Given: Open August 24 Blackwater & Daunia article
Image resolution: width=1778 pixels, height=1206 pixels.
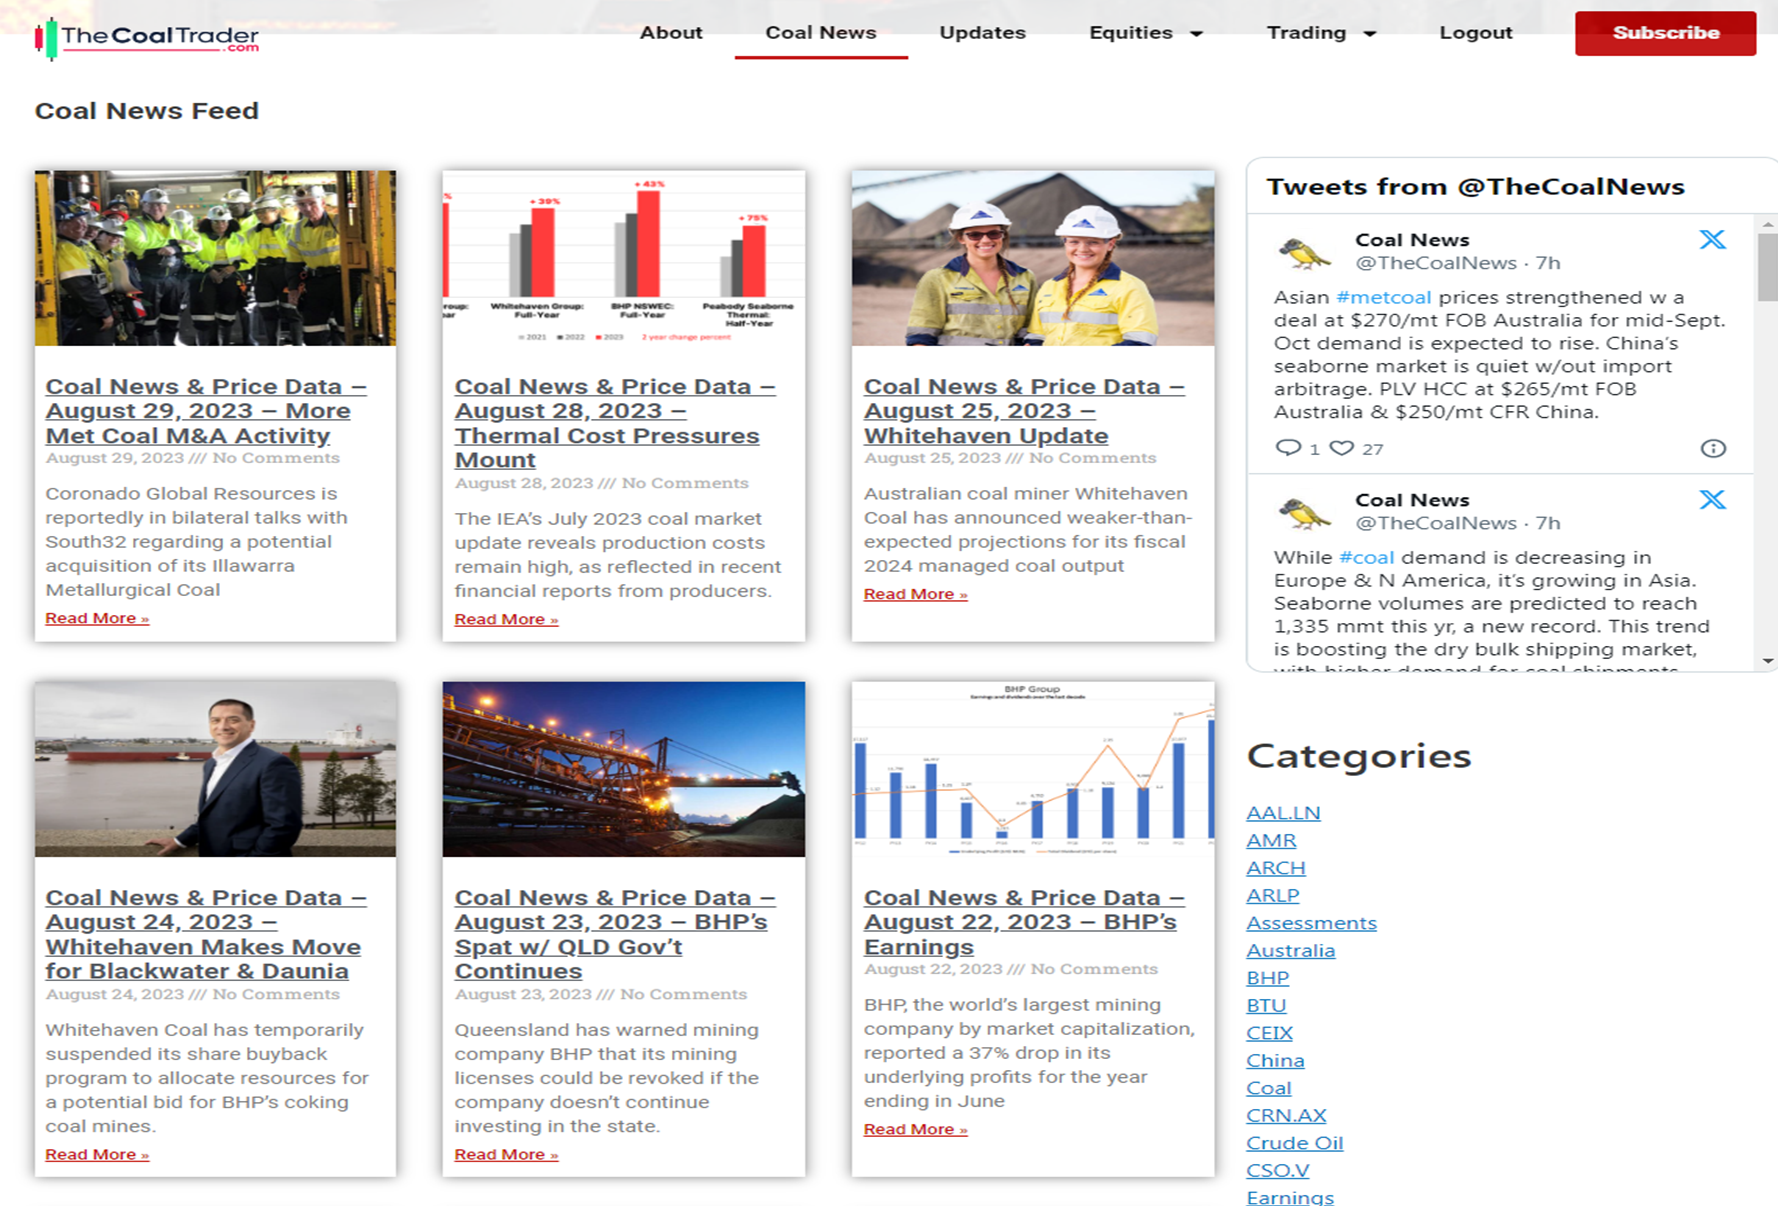Looking at the screenshot, I should click(x=205, y=934).
